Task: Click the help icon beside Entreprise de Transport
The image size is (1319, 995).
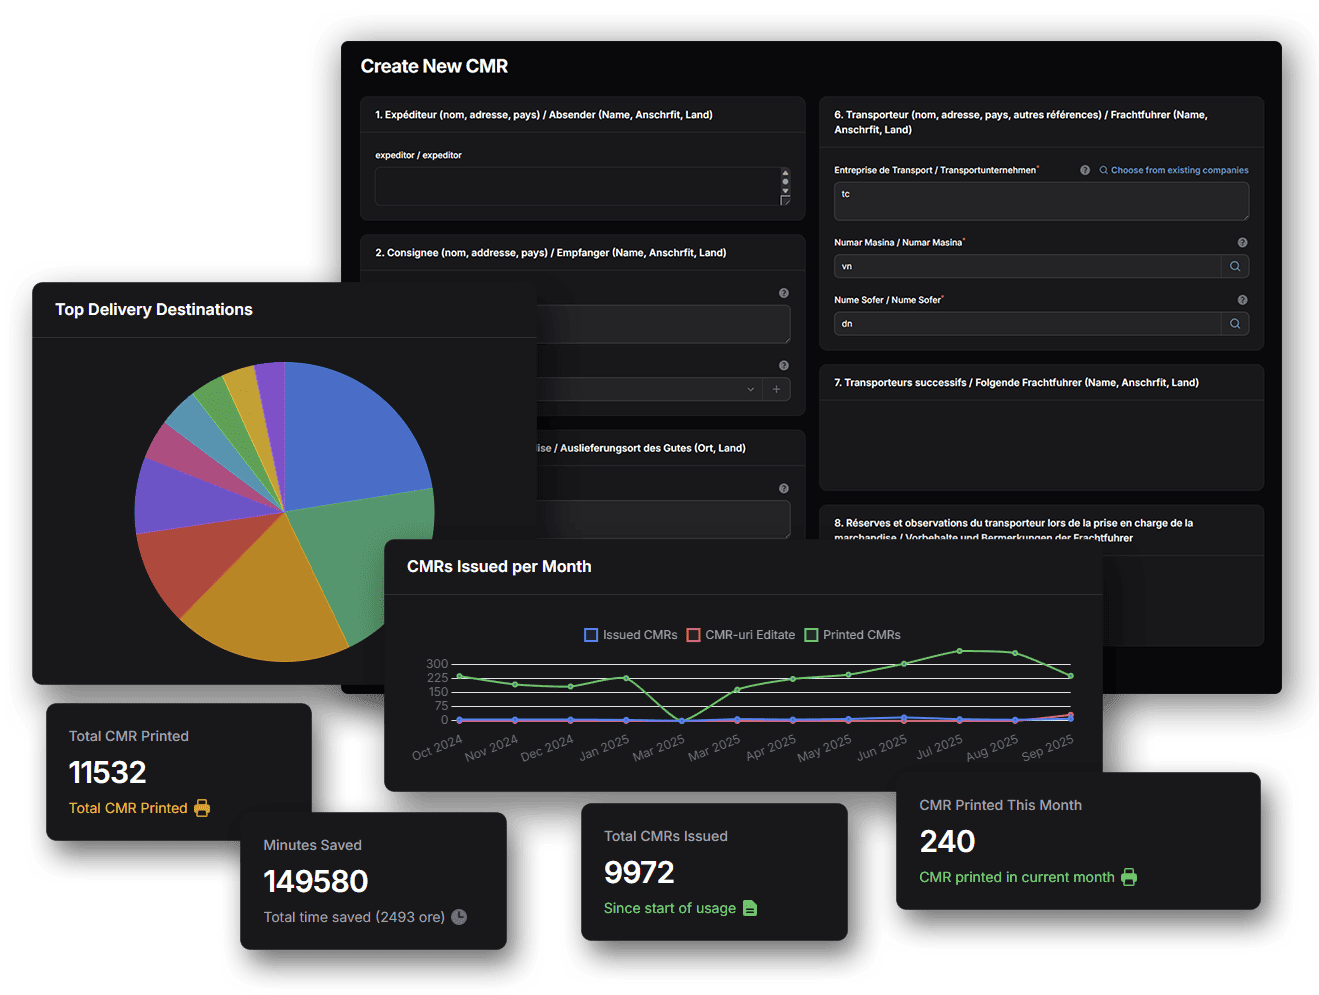Action: [1085, 170]
